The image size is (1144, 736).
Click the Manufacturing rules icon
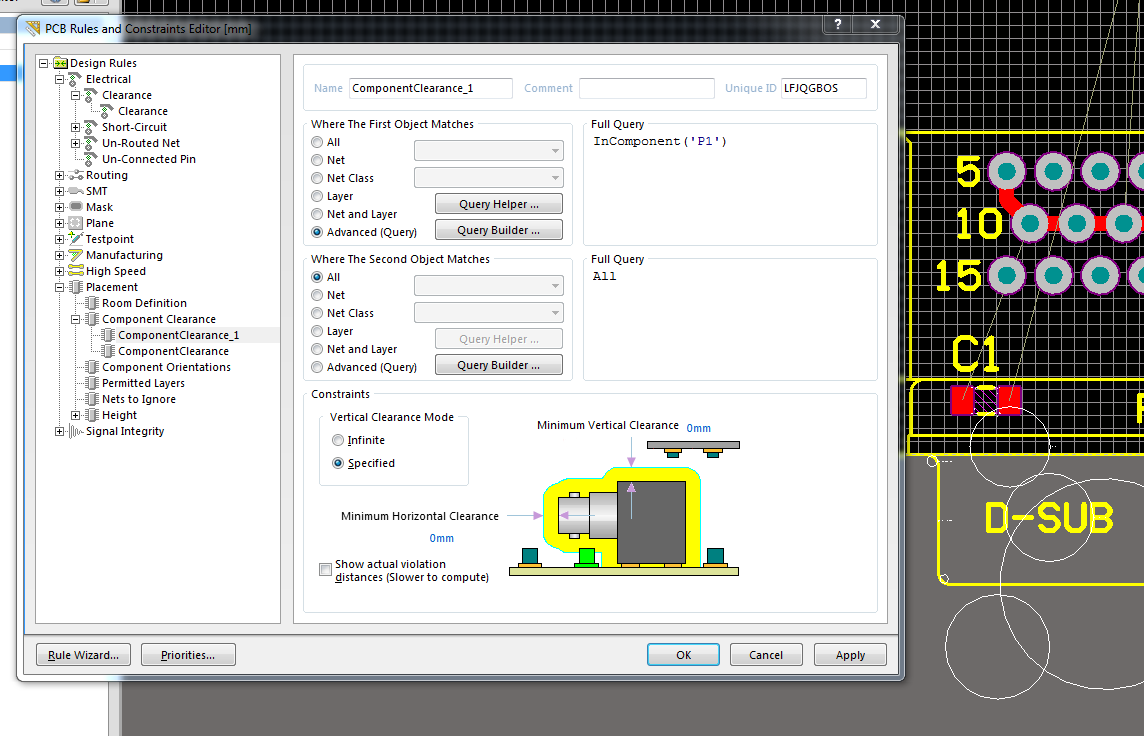click(75, 255)
